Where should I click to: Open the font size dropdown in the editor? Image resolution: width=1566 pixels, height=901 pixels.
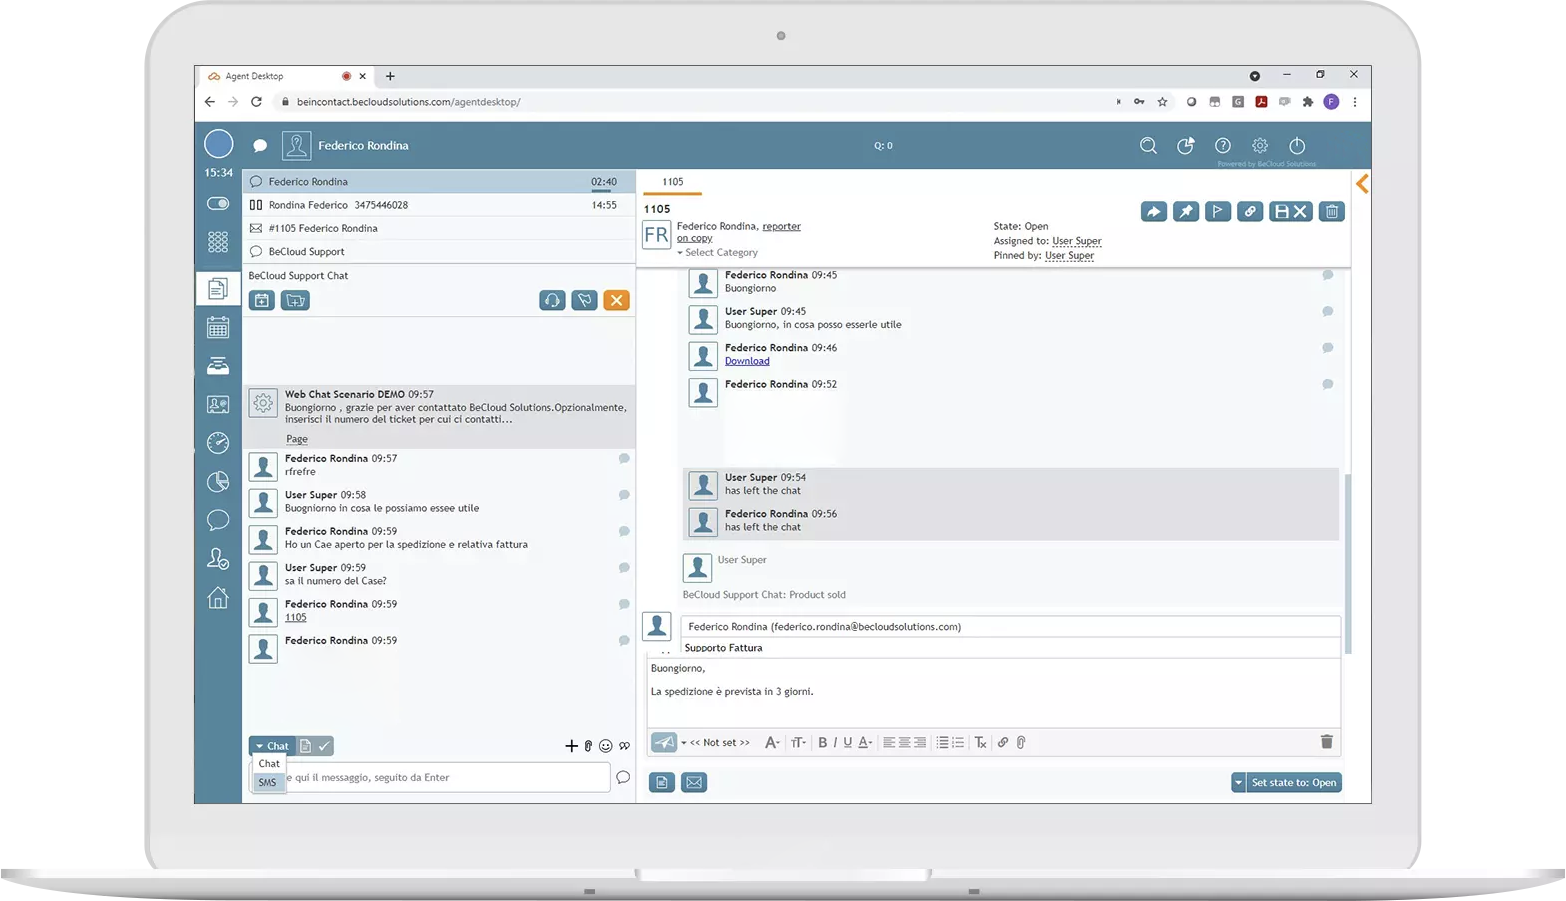click(x=798, y=743)
